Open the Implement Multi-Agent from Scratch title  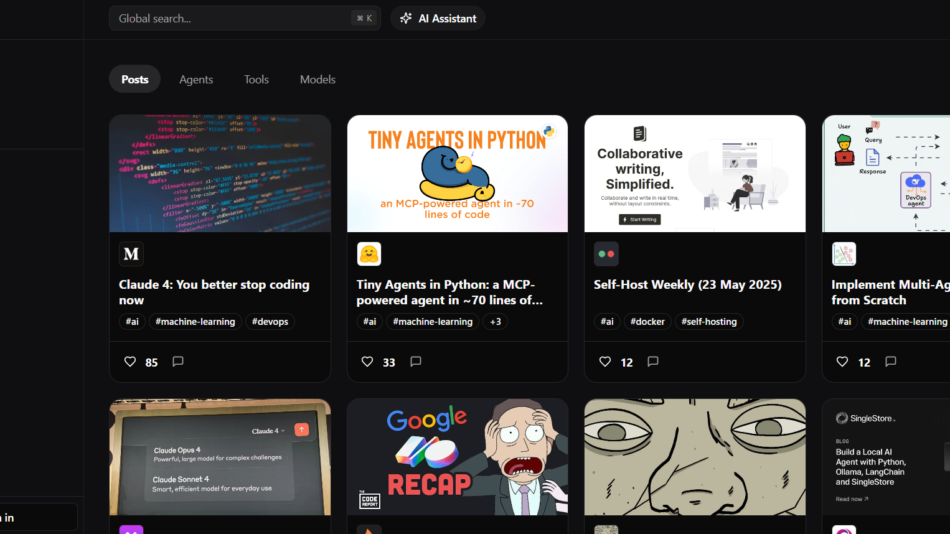pyautogui.click(x=891, y=292)
